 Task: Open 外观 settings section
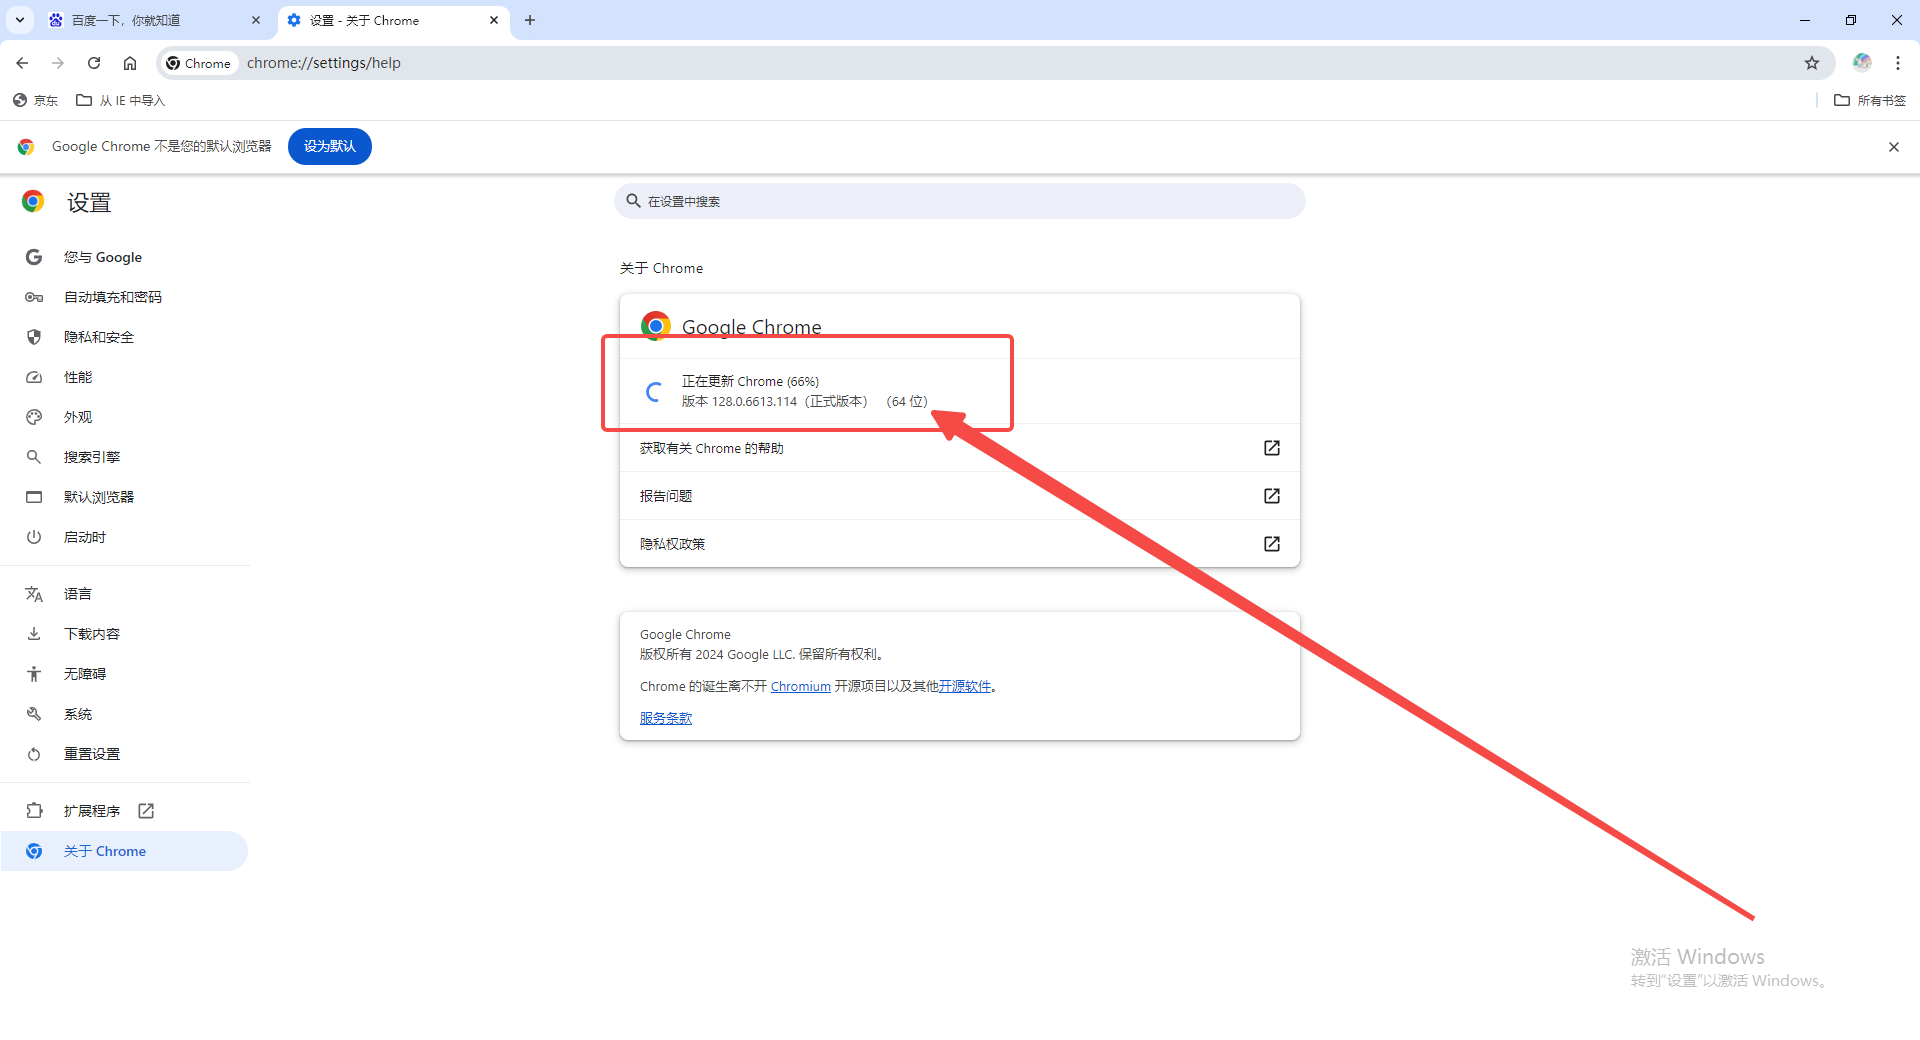pyautogui.click(x=125, y=417)
